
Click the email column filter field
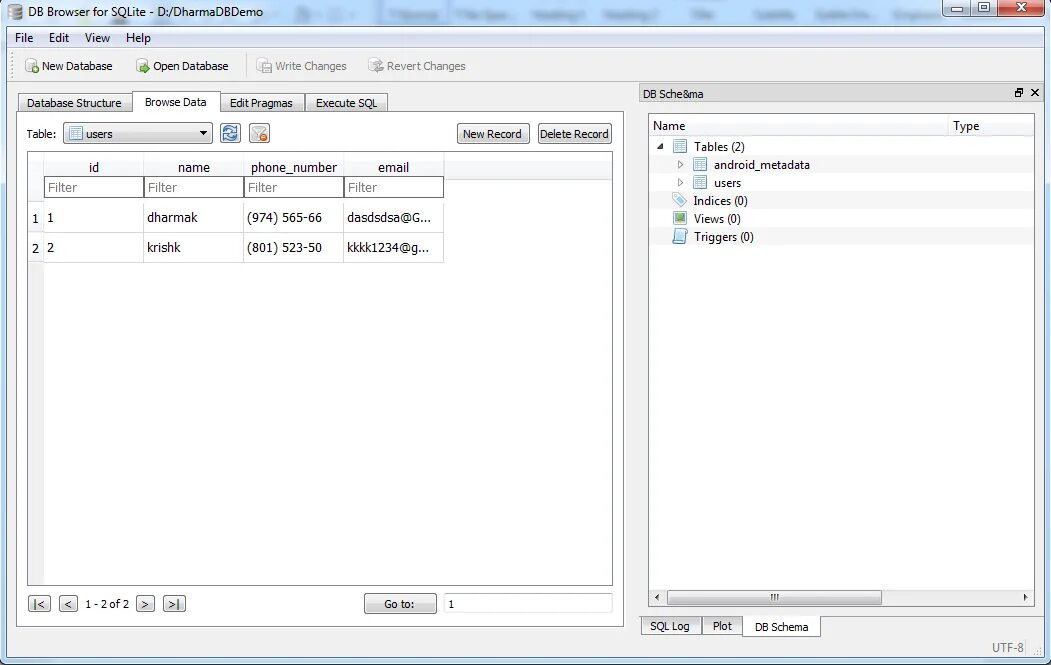tap(393, 187)
